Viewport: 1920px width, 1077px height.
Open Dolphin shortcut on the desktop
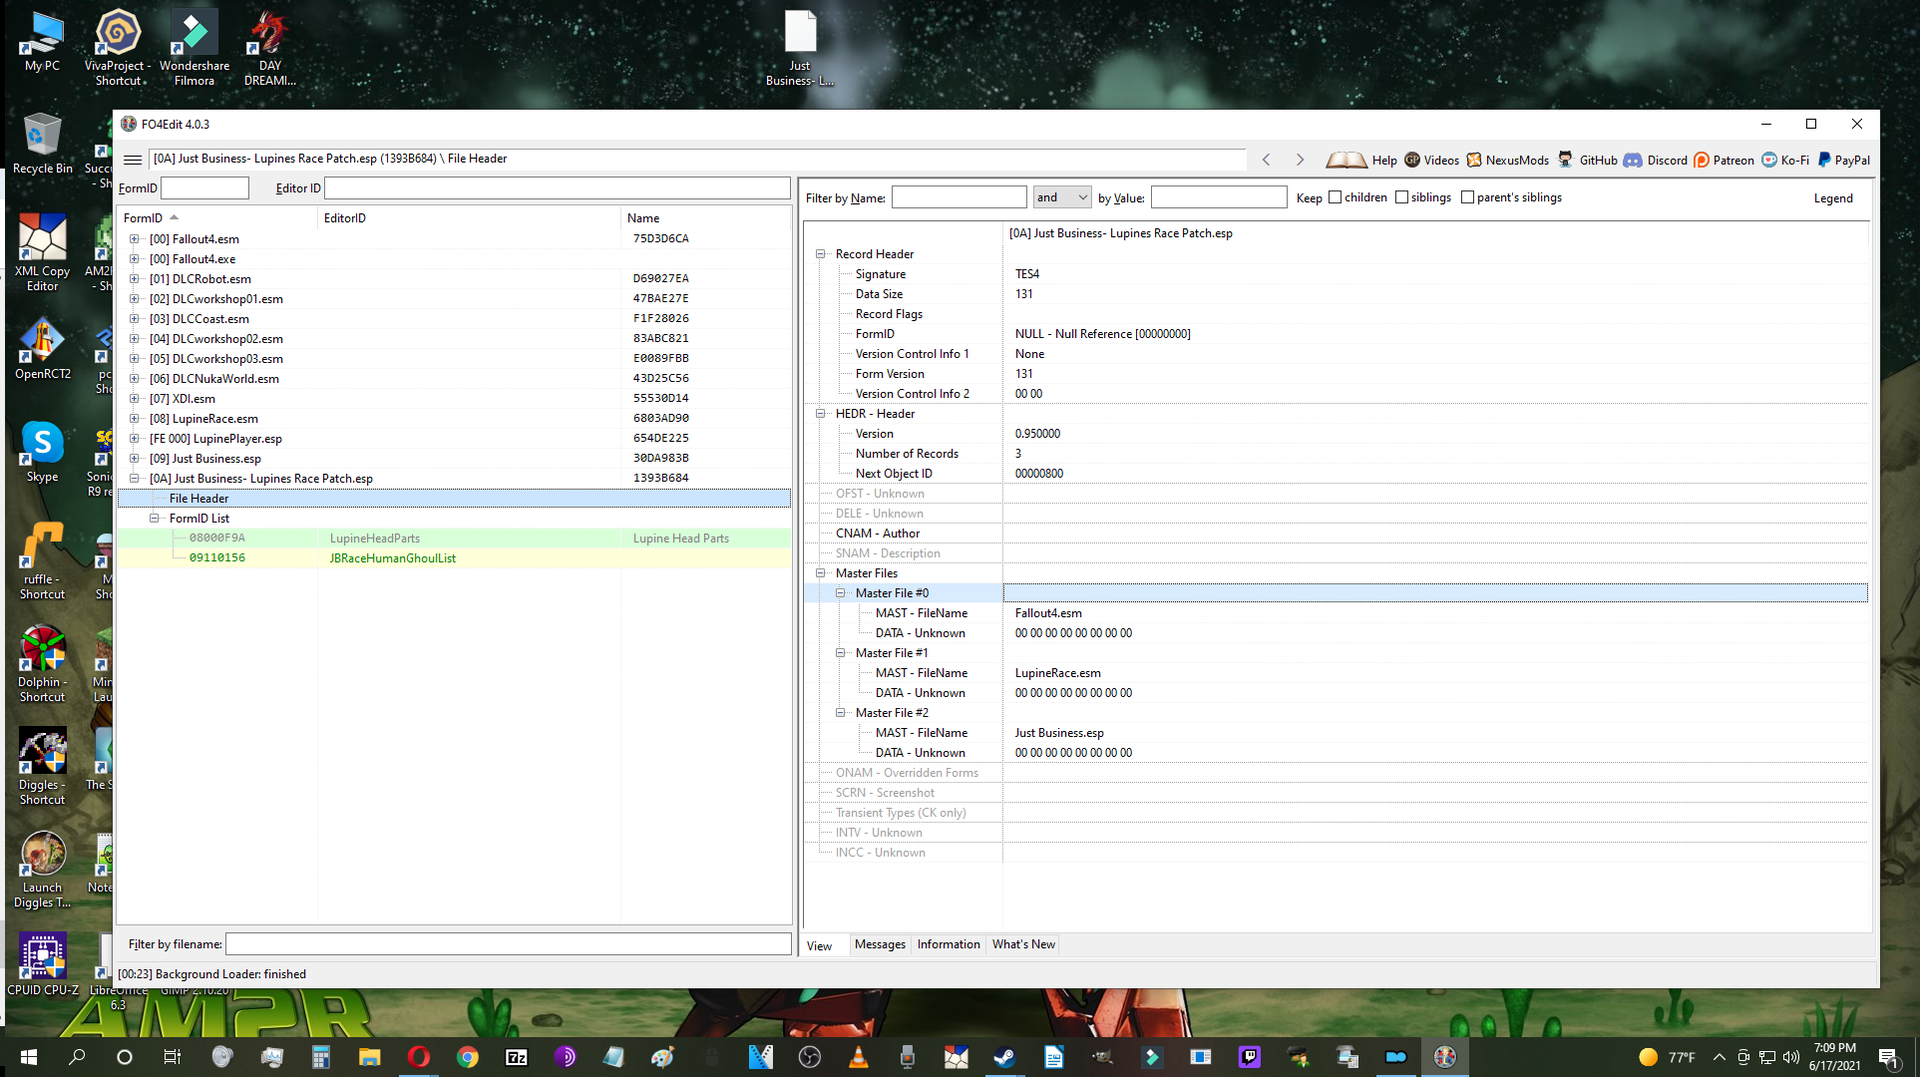pyautogui.click(x=42, y=664)
